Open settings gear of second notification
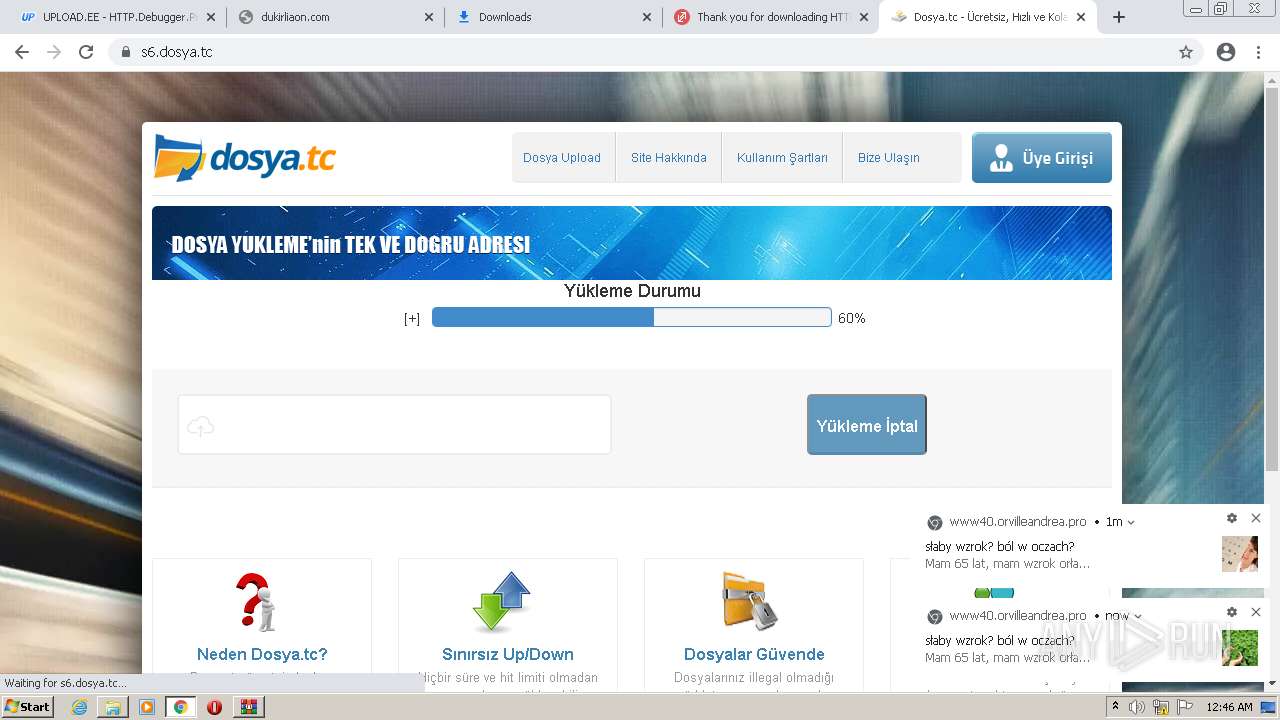This screenshot has height=720, width=1280. point(1232,612)
